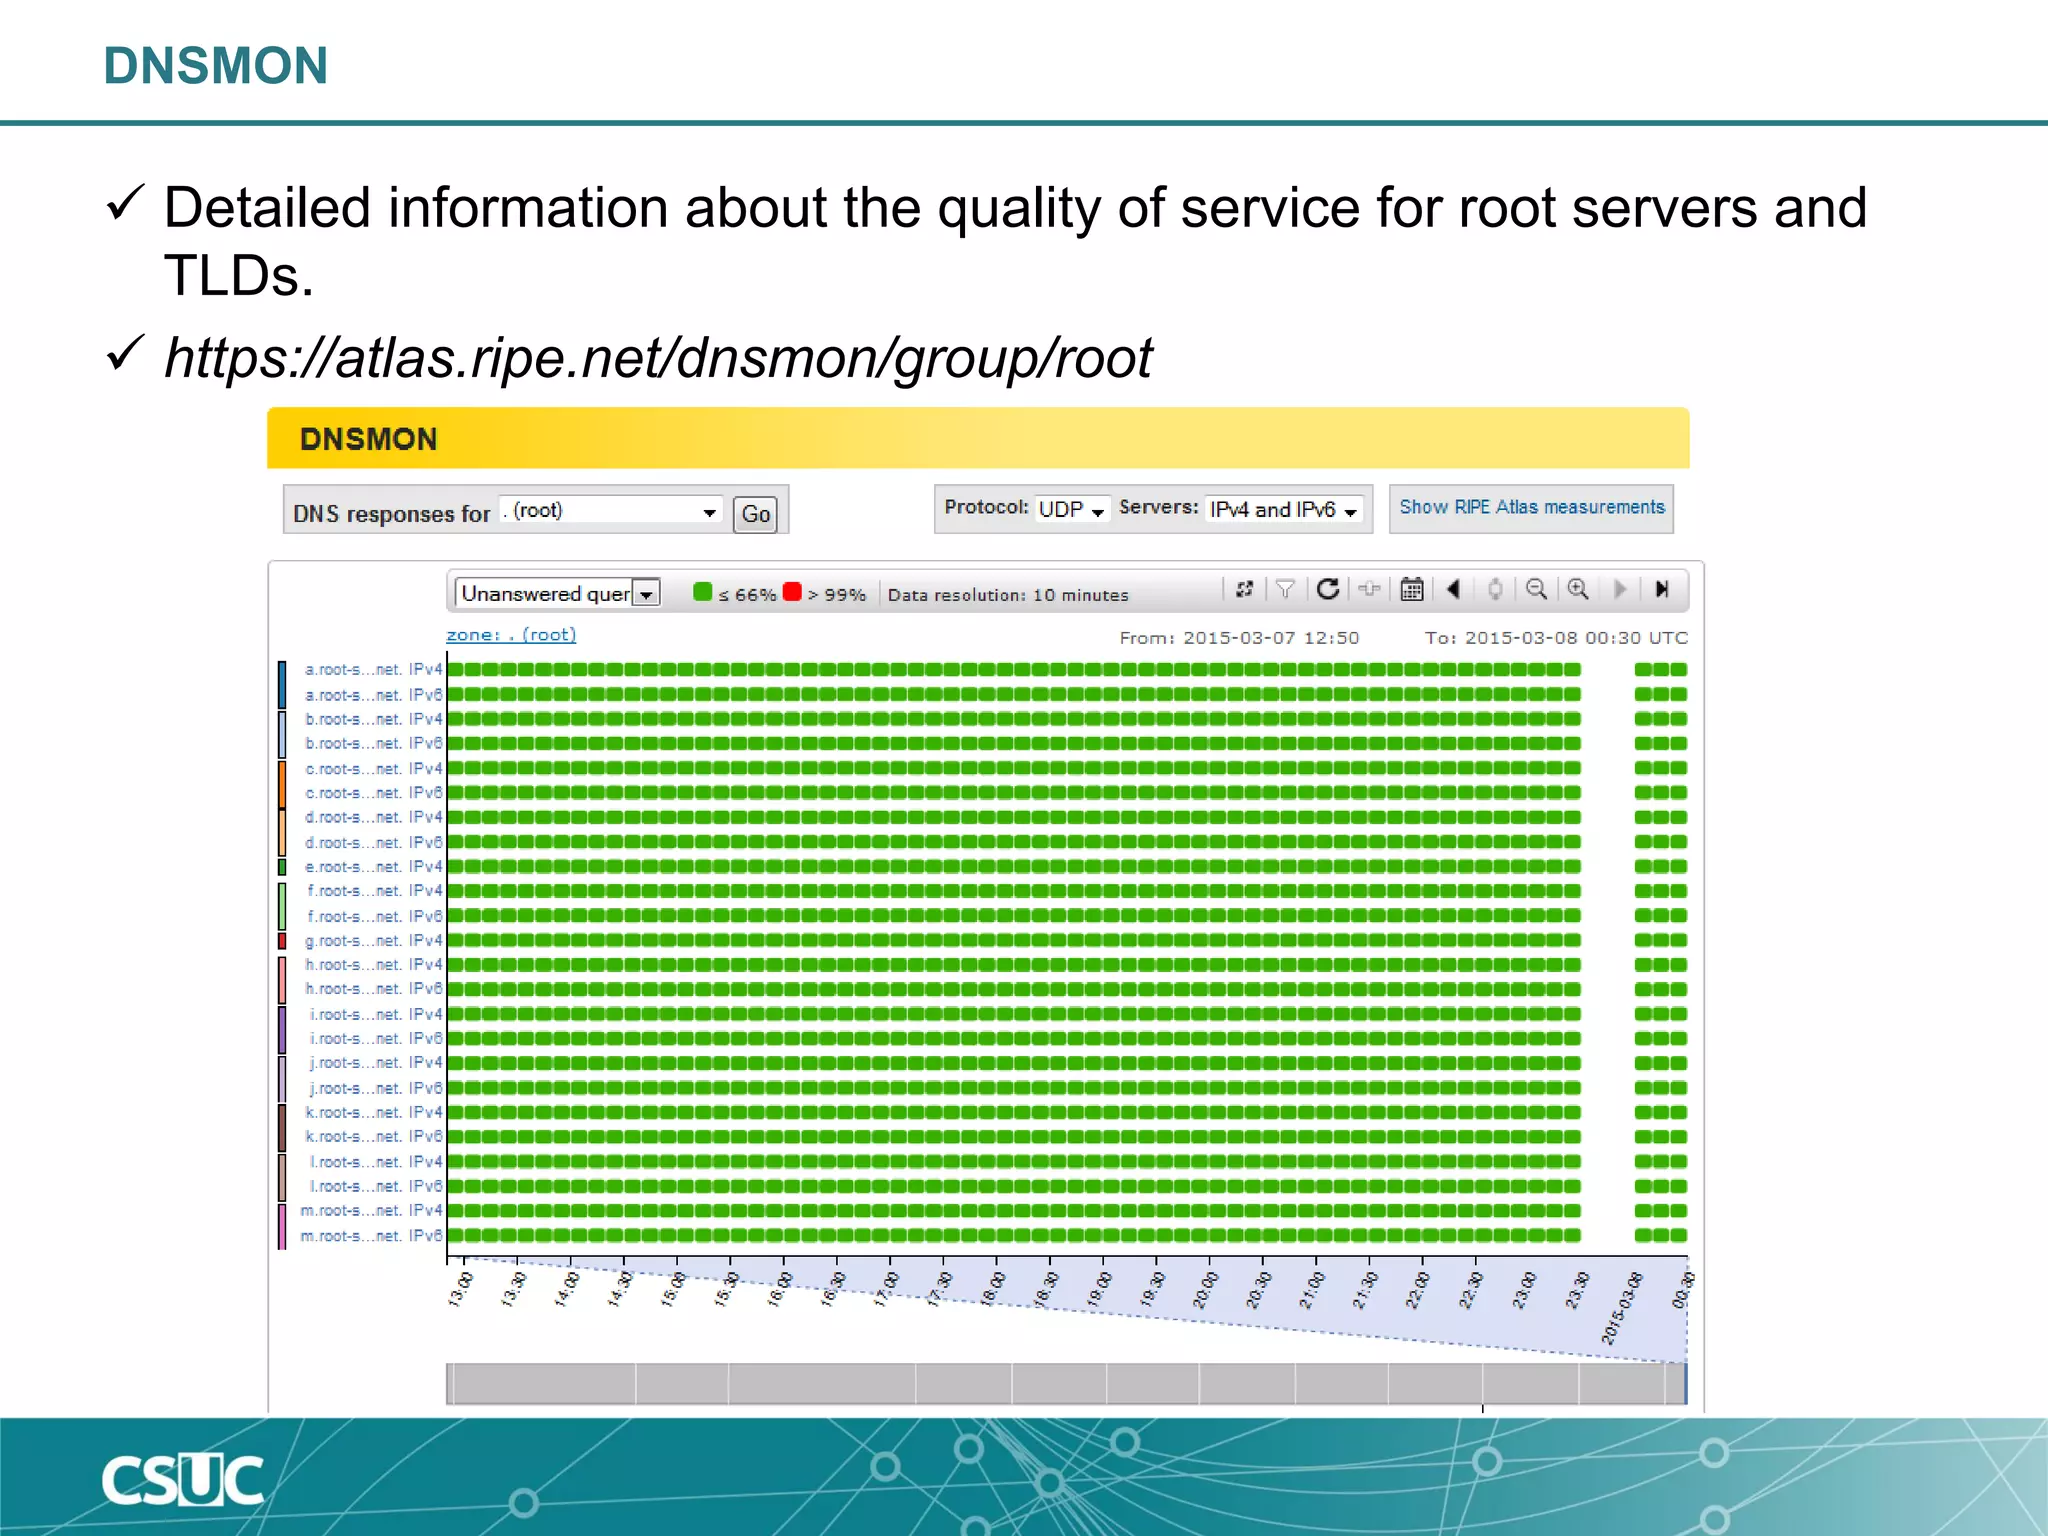Image resolution: width=2048 pixels, height=1536 pixels.
Task: Select the e.root-s...net. IPv4 row label
Action: click(x=373, y=867)
